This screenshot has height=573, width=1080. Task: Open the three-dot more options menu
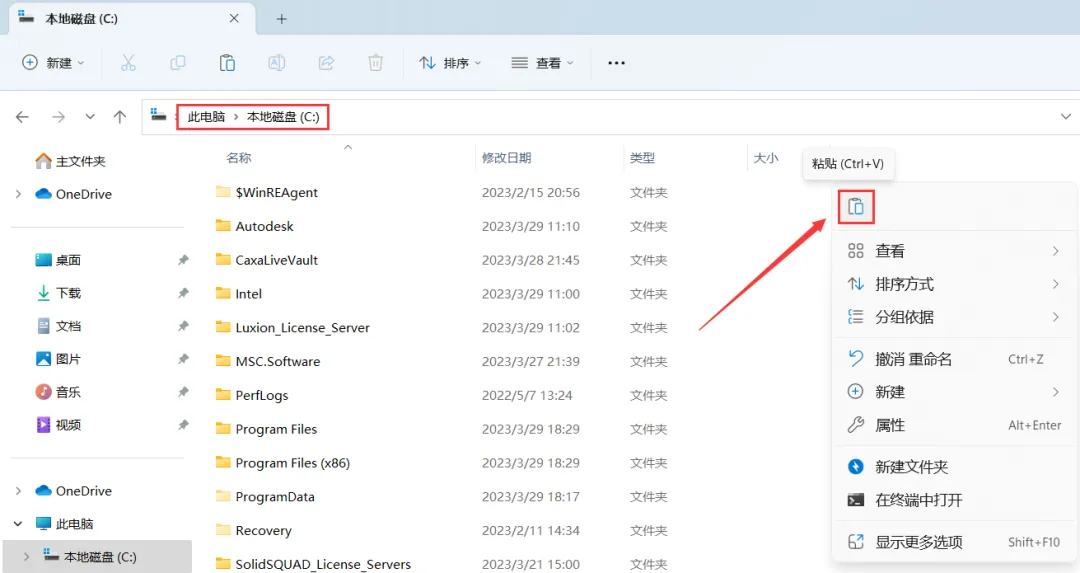616,63
